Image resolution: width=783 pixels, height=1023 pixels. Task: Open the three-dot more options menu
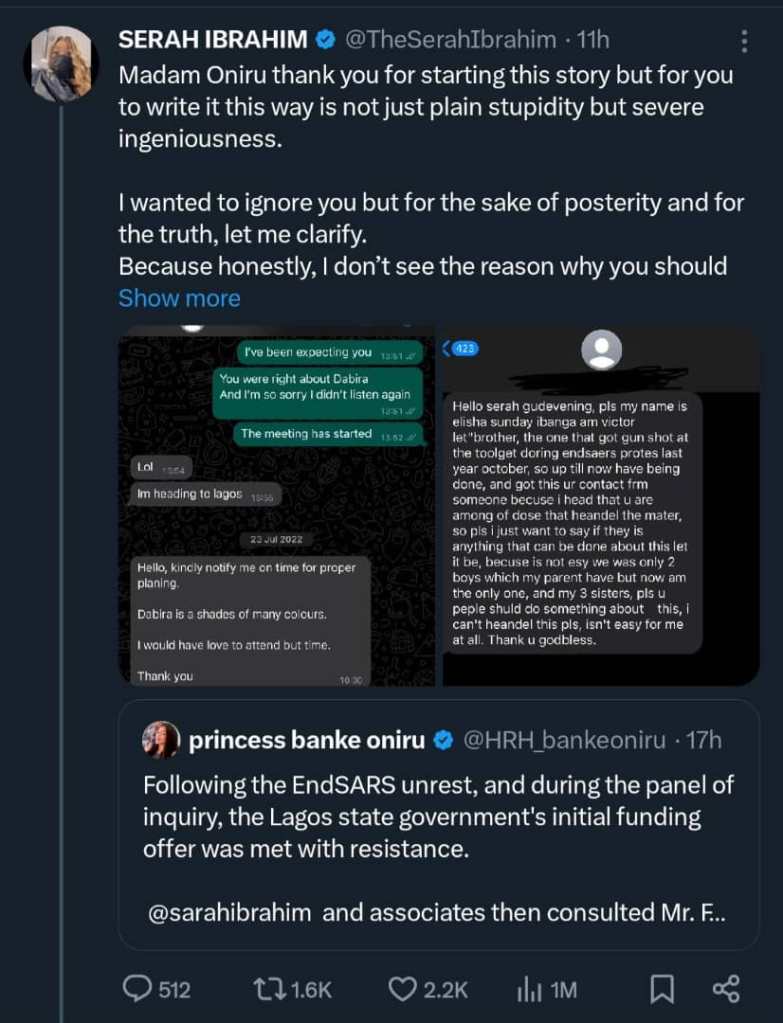(x=743, y=41)
